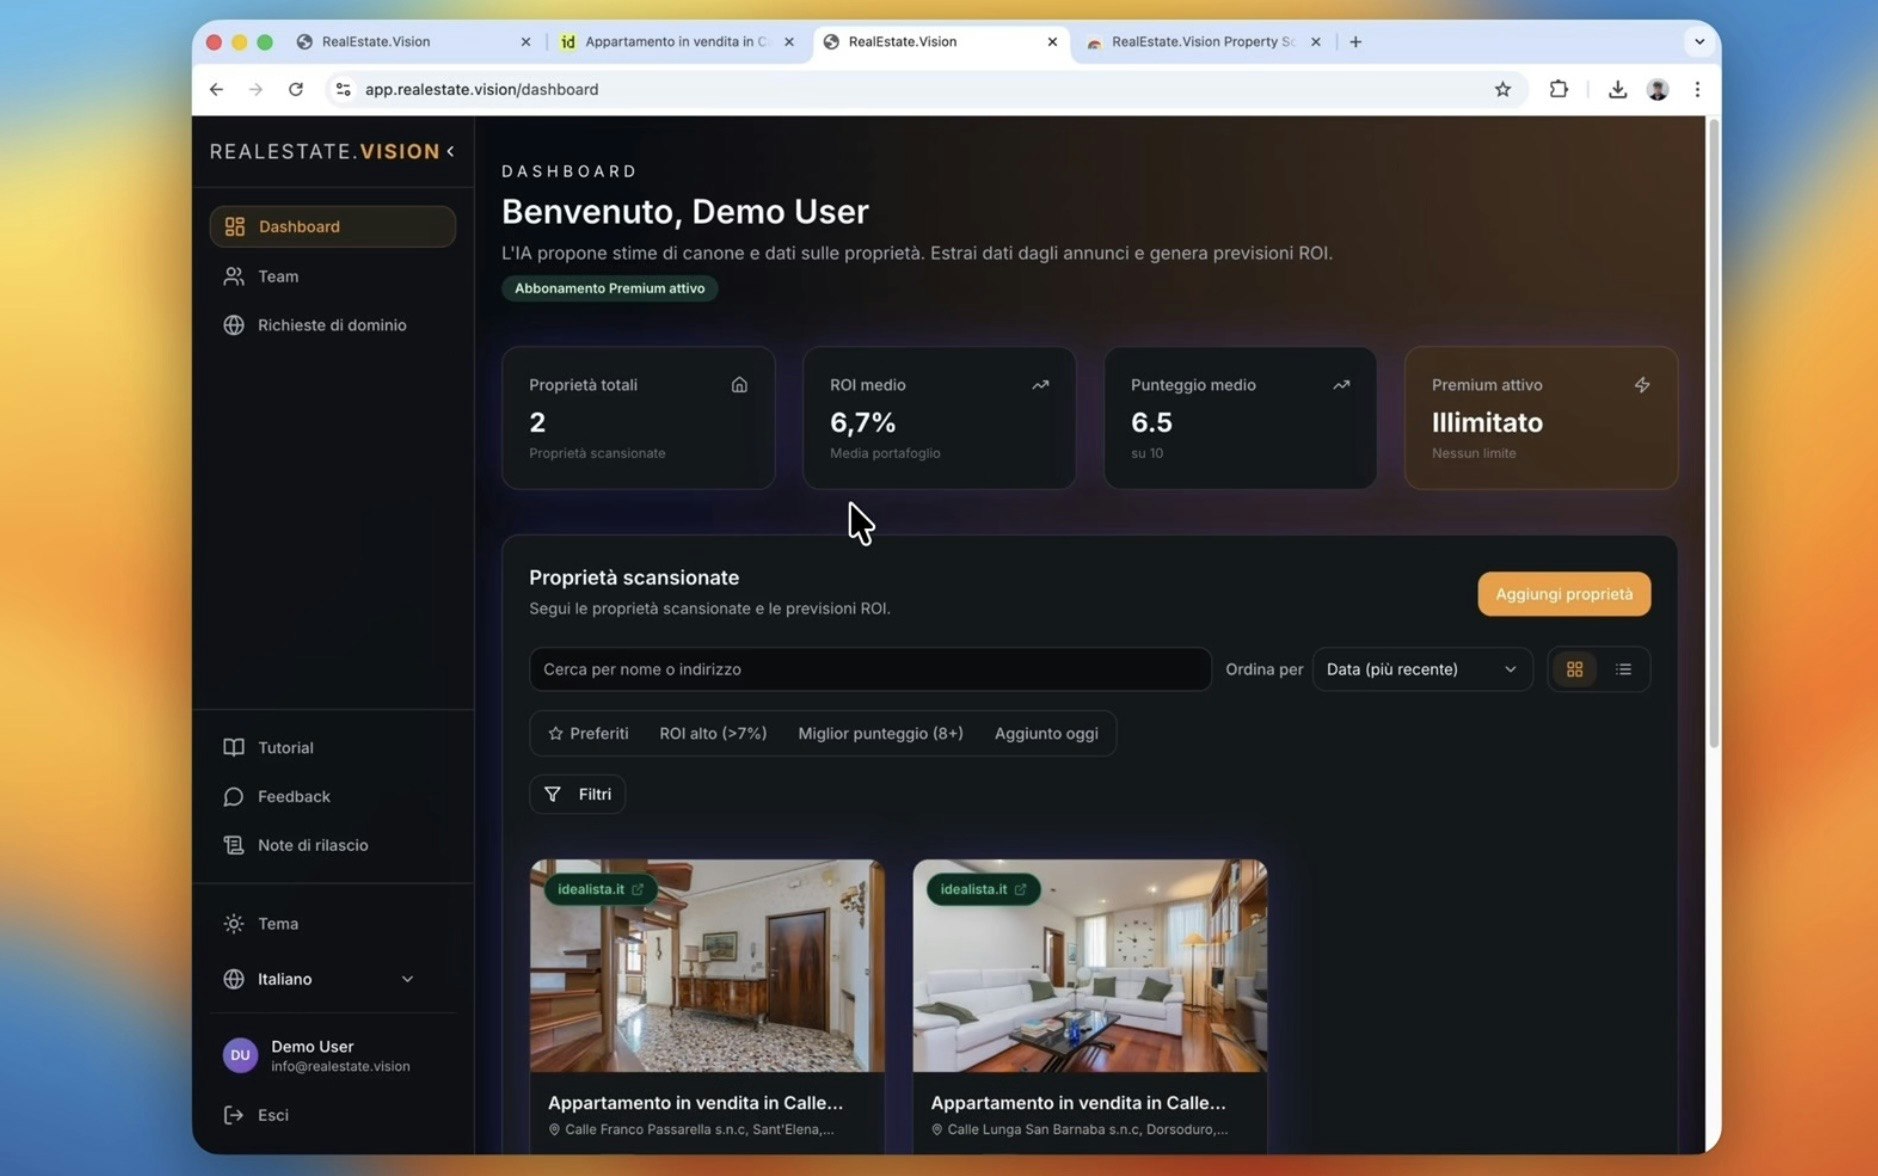Click the Aggiungi proprietà button
Screen dimensions: 1878x1176
click(1562, 593)
